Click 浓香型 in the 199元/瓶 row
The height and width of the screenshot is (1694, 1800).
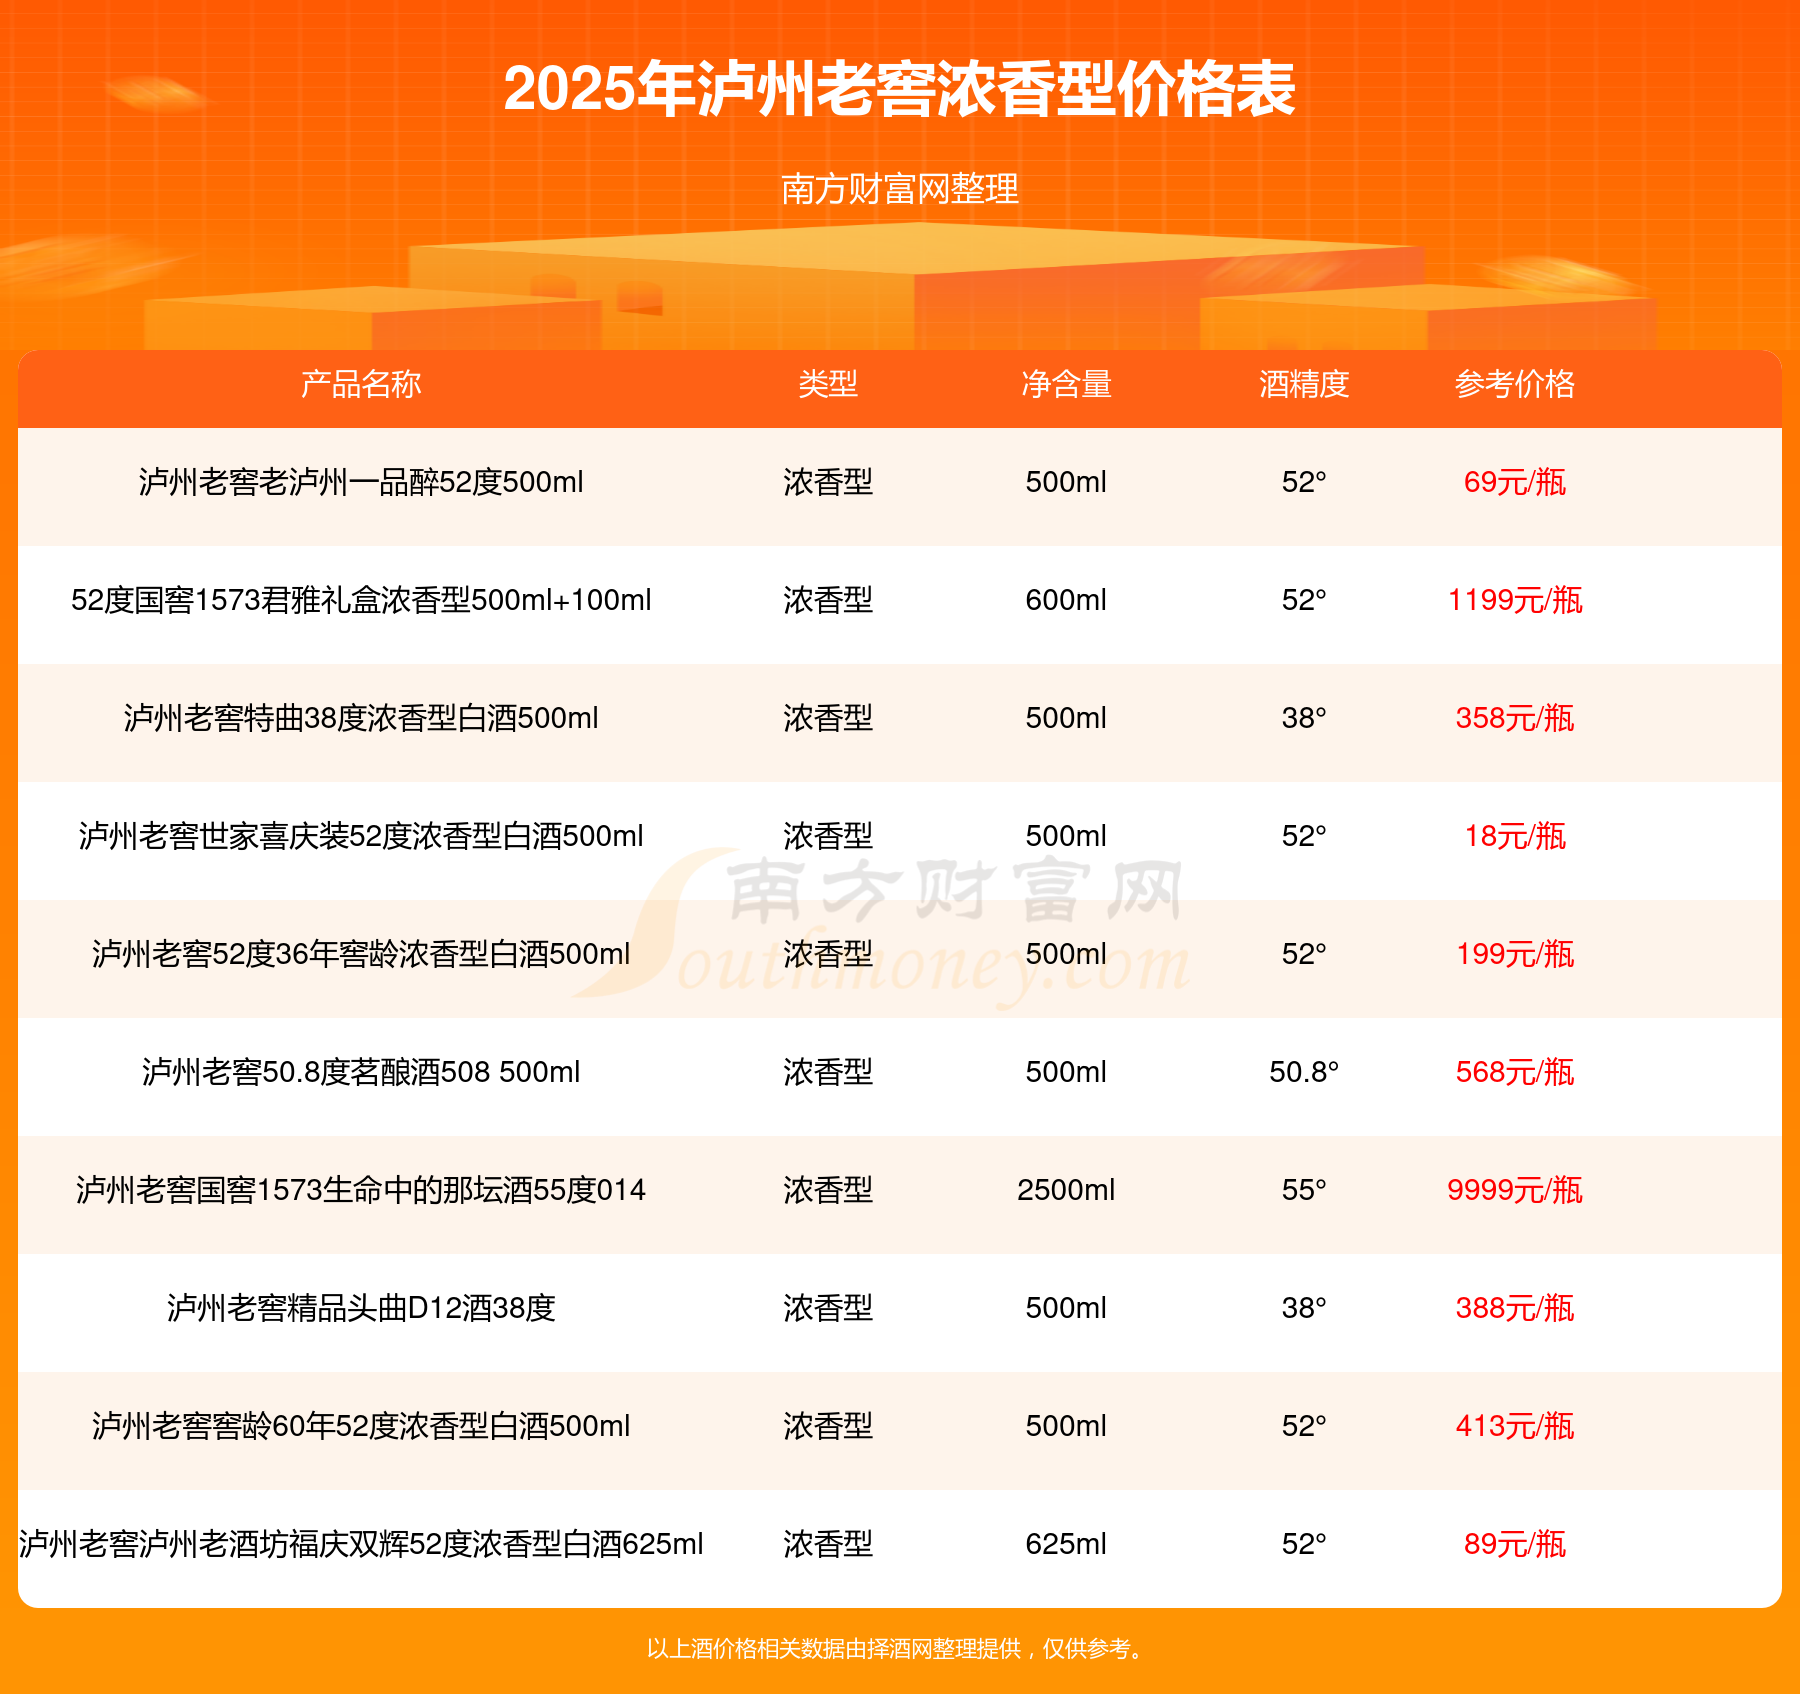click(828, 954)
